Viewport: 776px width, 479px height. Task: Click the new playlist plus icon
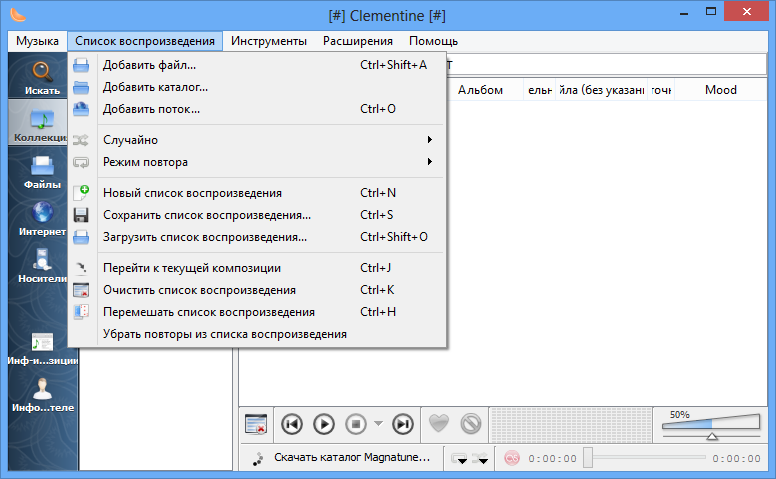[x=81, y=192]
